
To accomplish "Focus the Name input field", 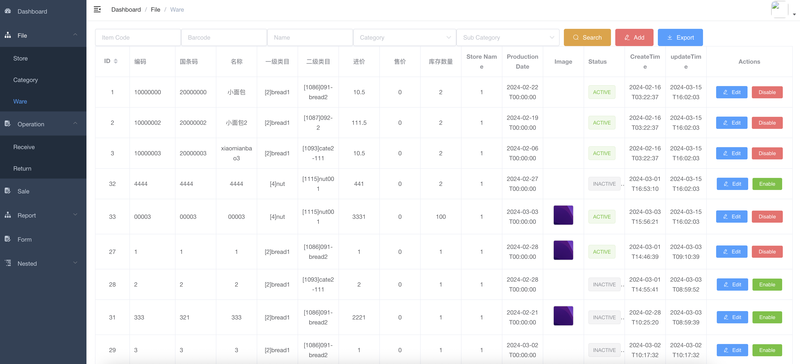I will click(310, 38).
